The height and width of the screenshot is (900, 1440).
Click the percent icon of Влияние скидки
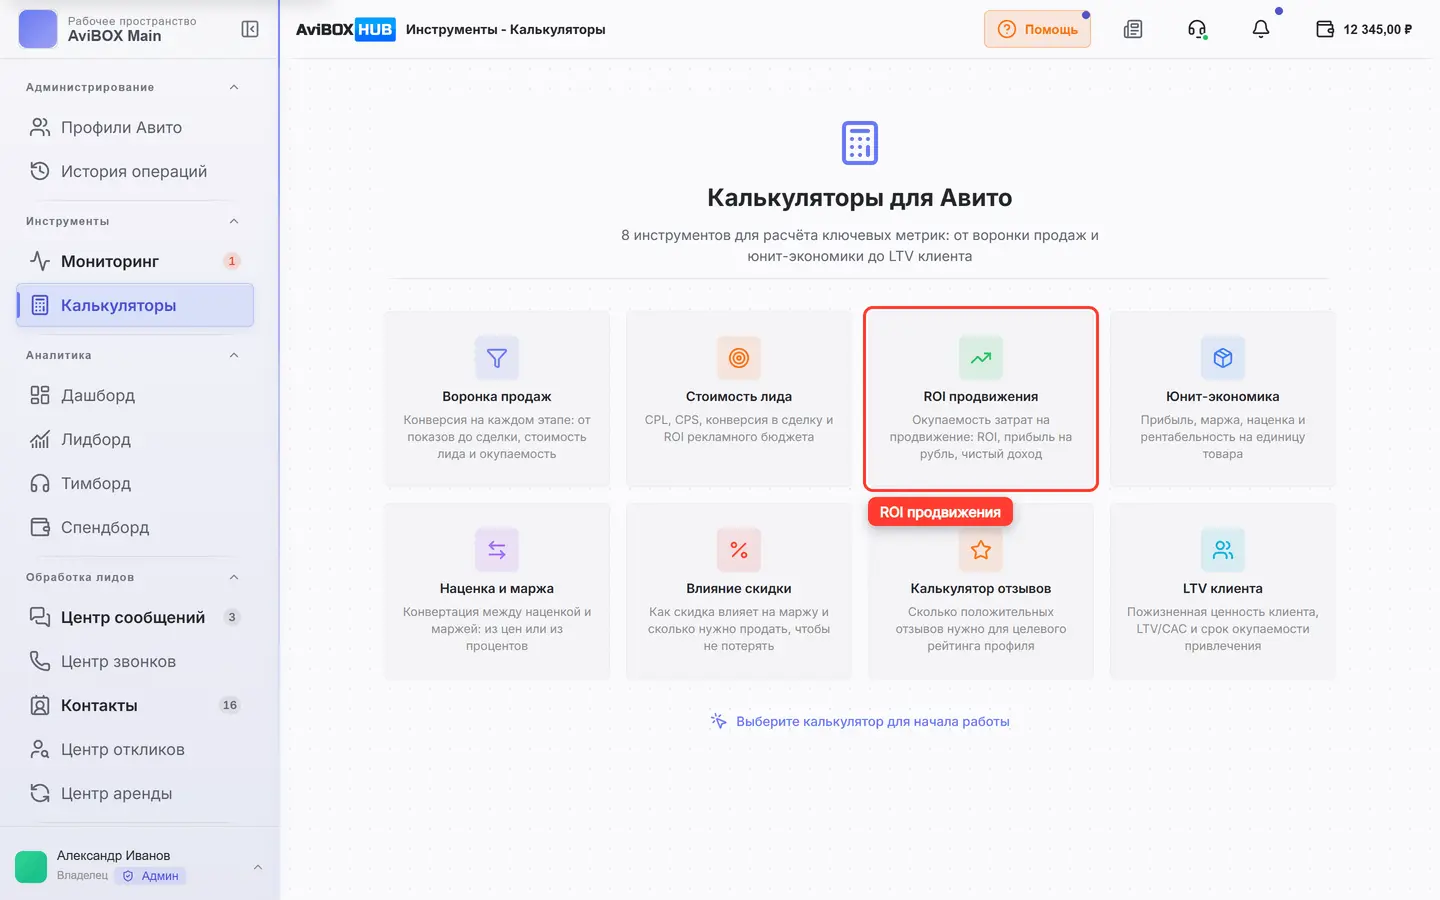click(739, 550)
